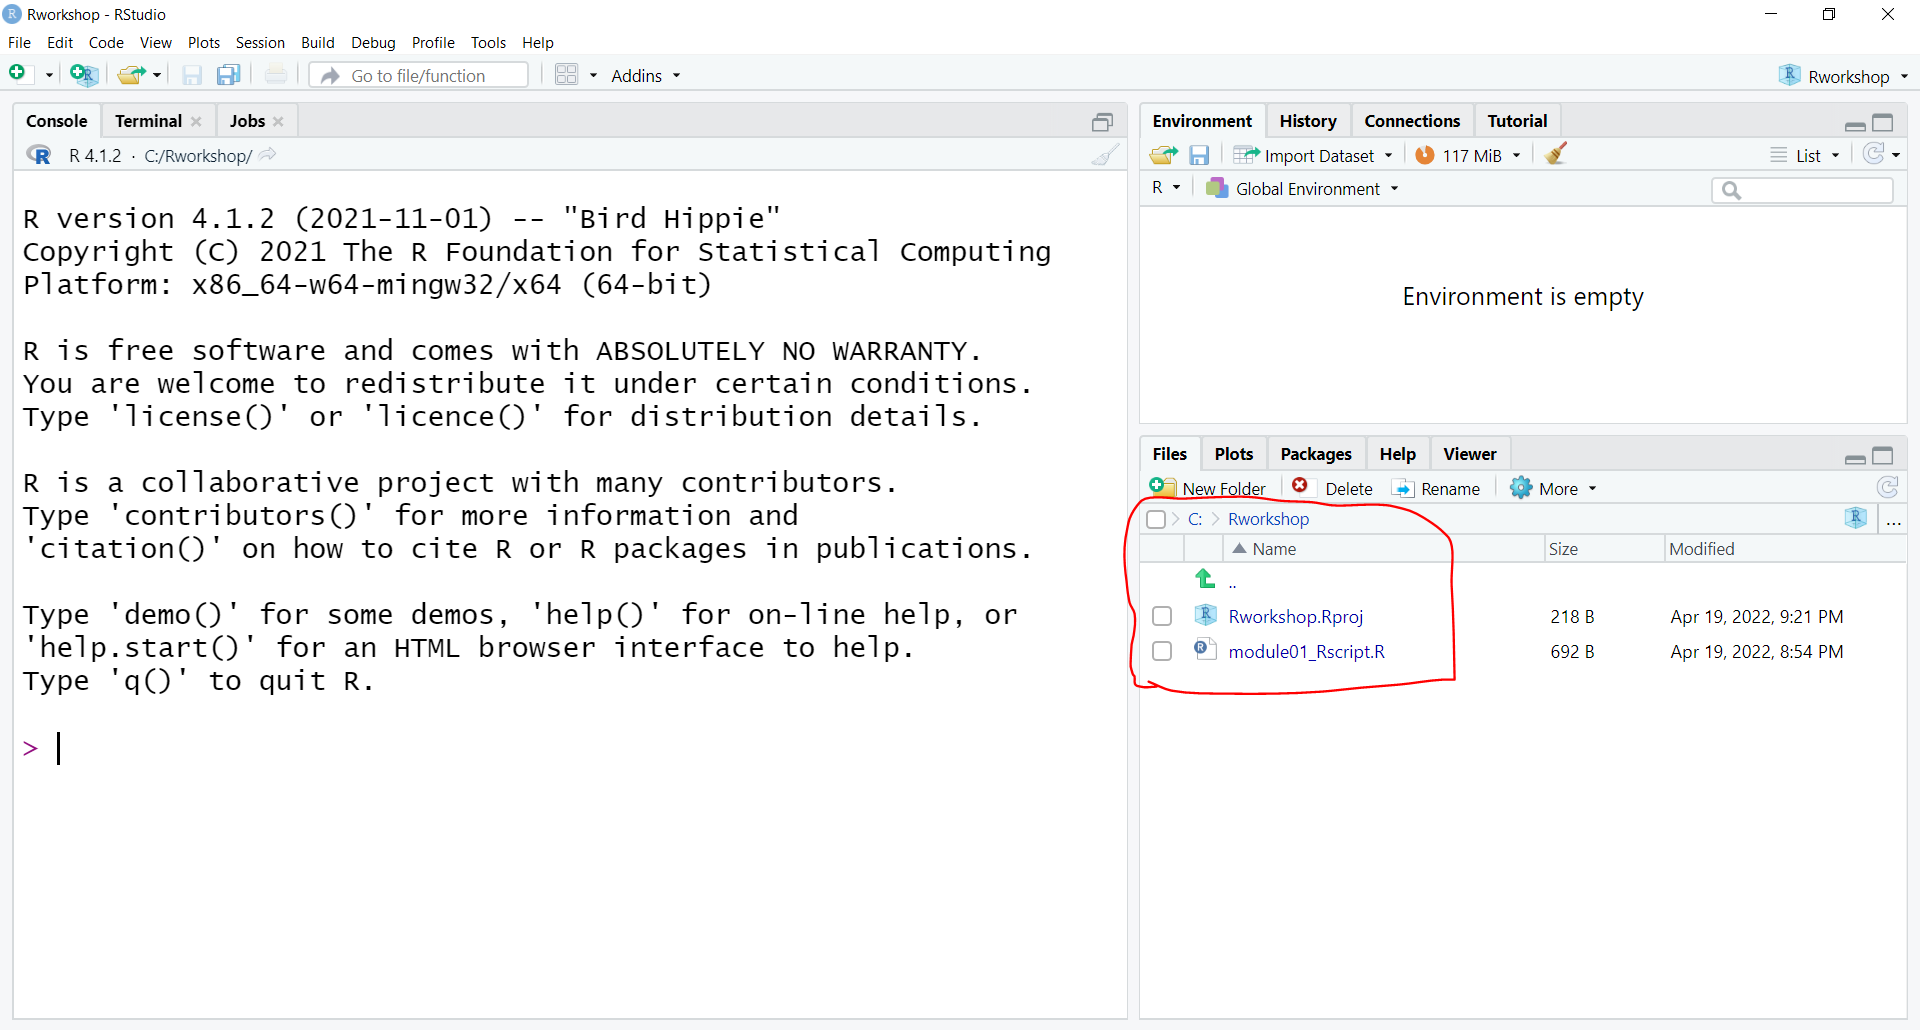Screen dimensions: 1920x1030
Task: Switch to the Packages tab
Action: coord(1316,454)
